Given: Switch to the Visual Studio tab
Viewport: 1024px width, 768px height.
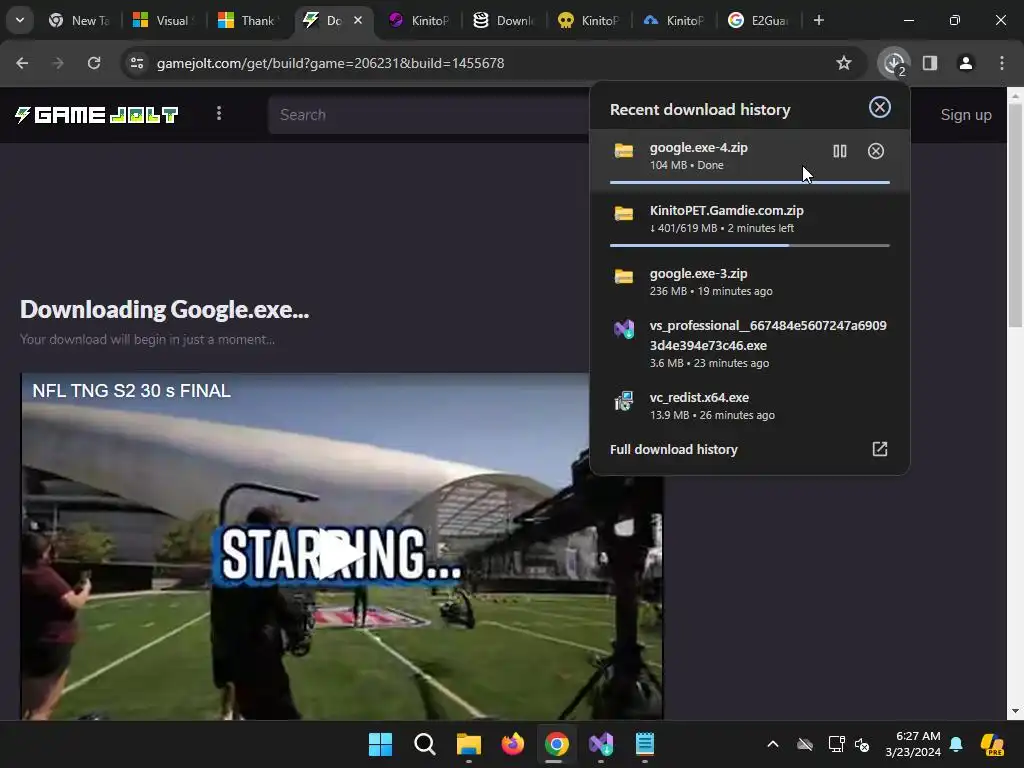Looking at the screenshot, I should [163, 20].
